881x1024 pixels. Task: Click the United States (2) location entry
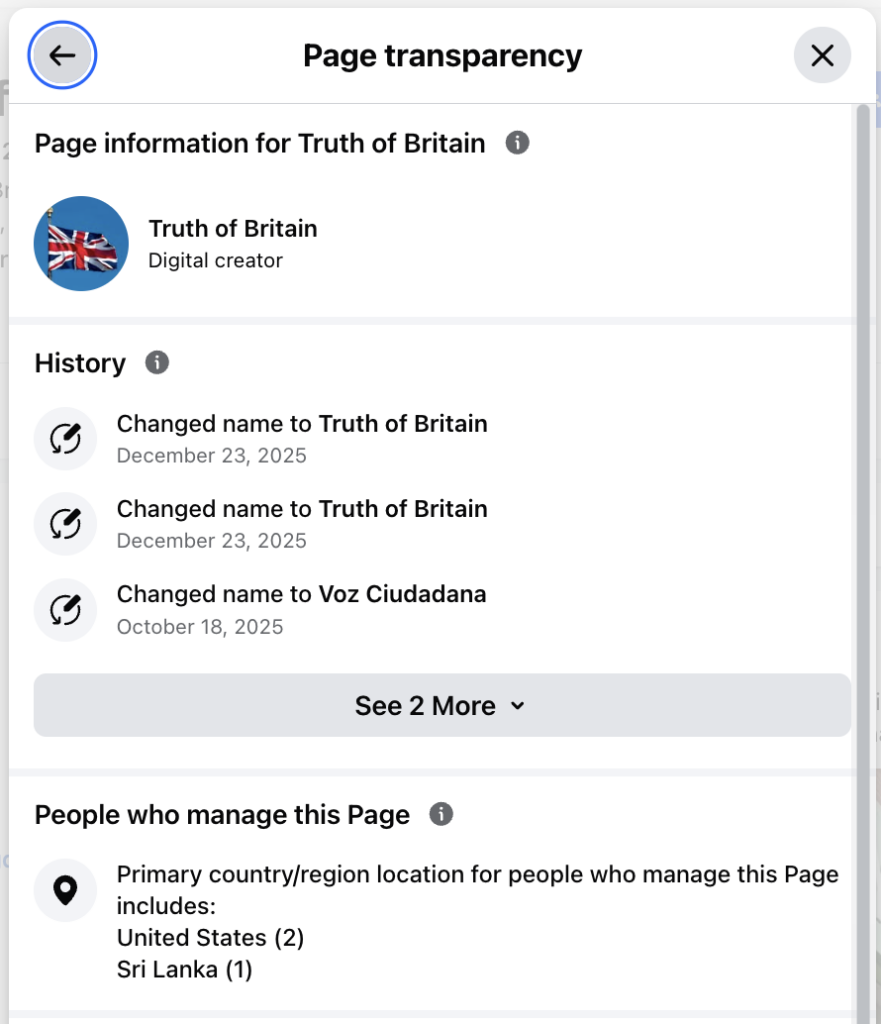pyautogui.click(x=210, y=938)
